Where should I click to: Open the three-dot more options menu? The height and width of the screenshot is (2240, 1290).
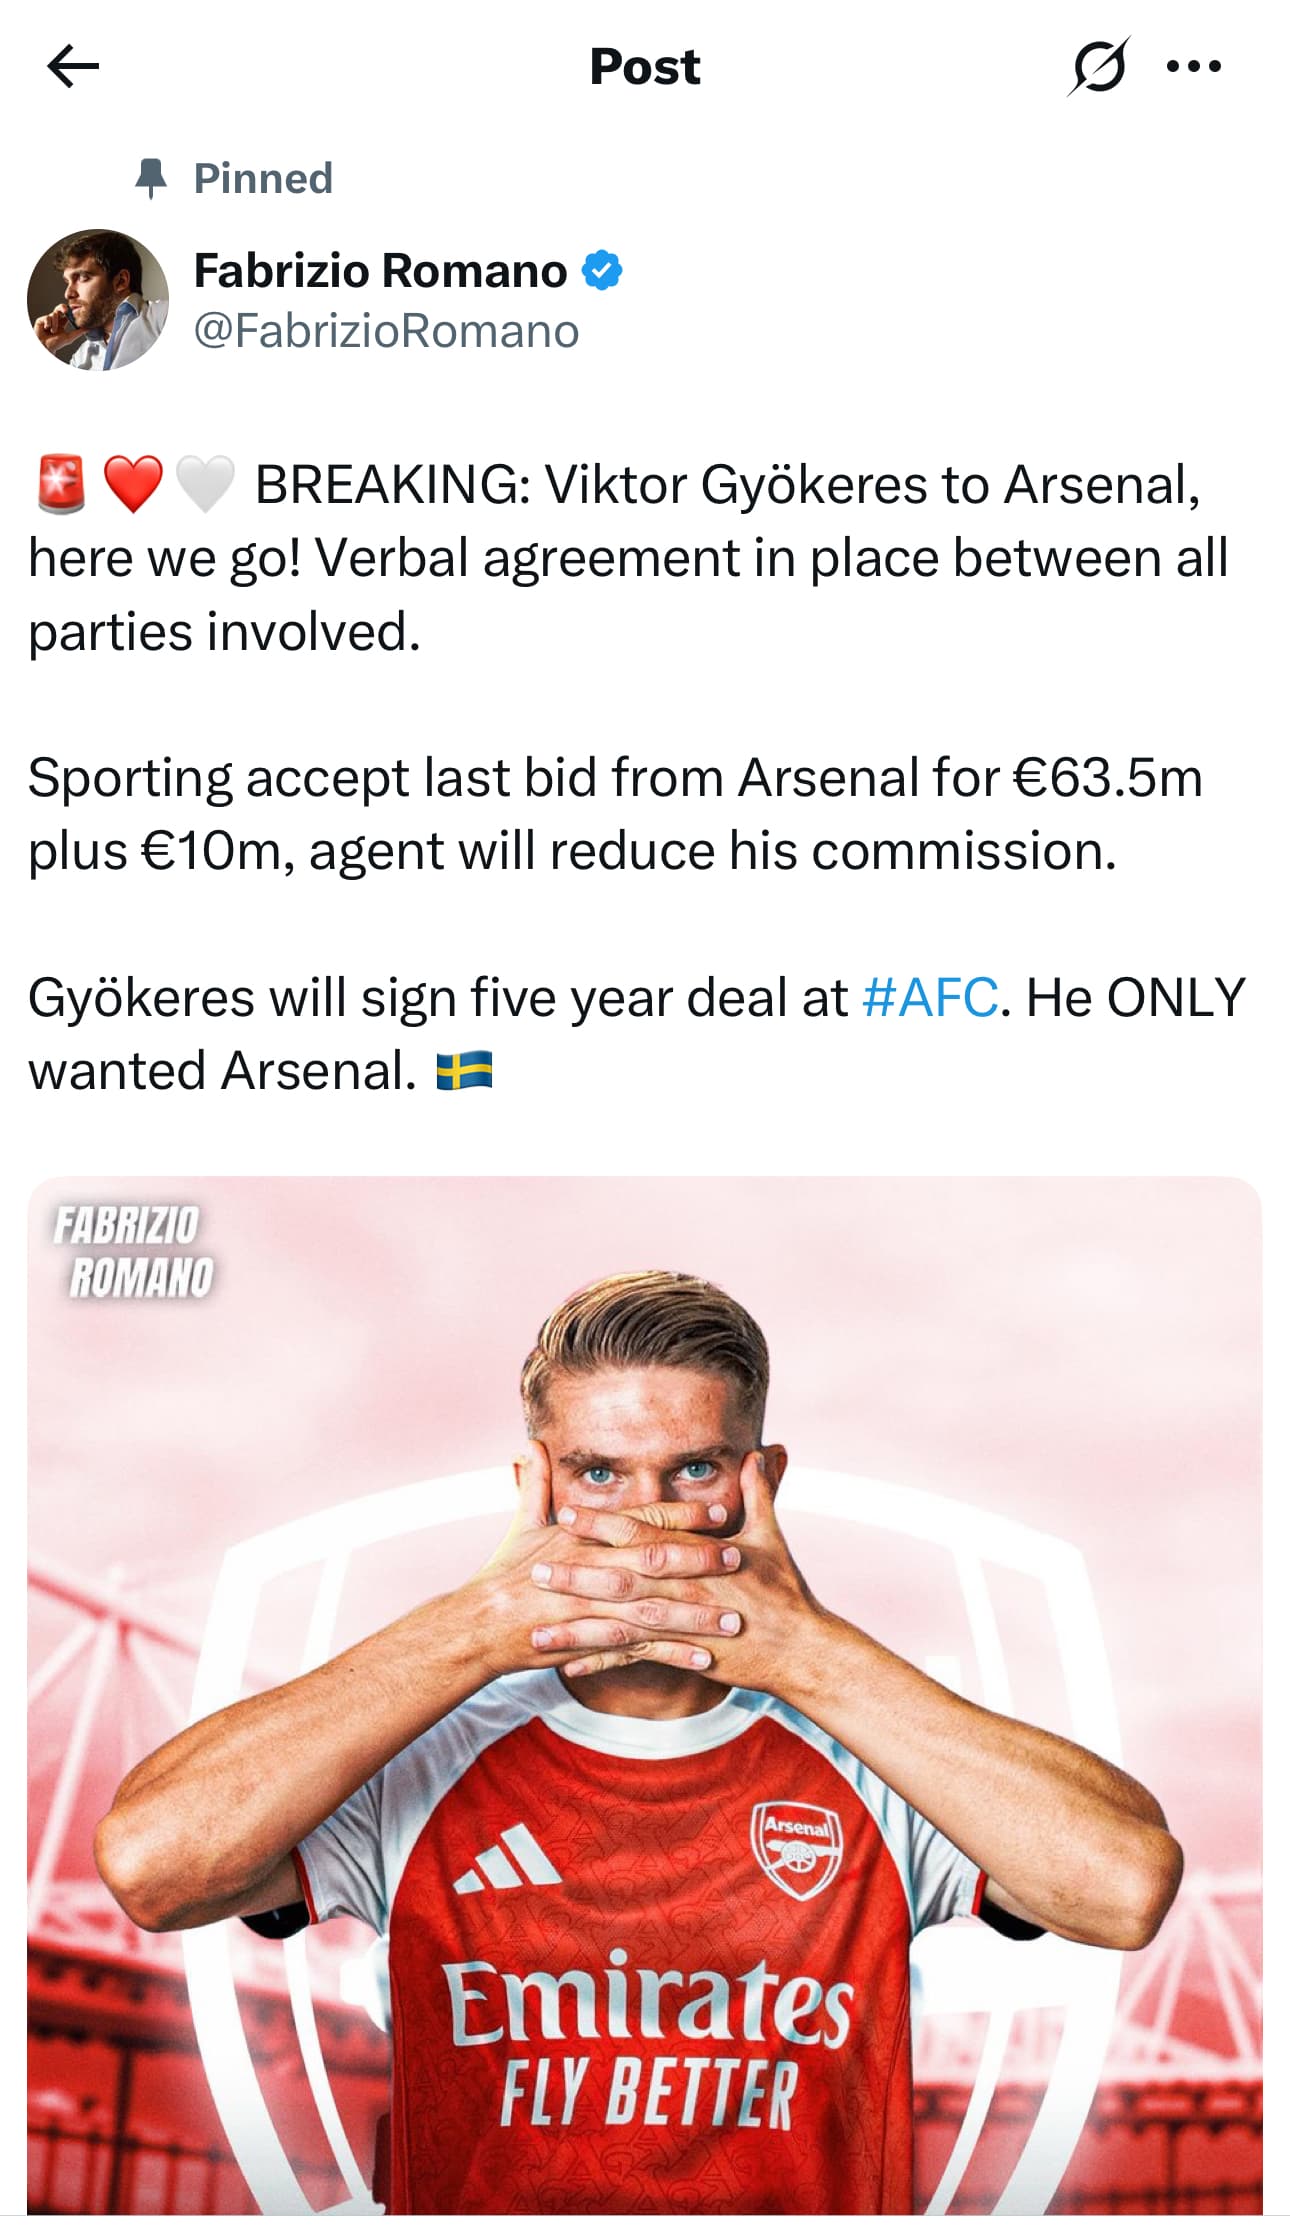[1193, 67]
